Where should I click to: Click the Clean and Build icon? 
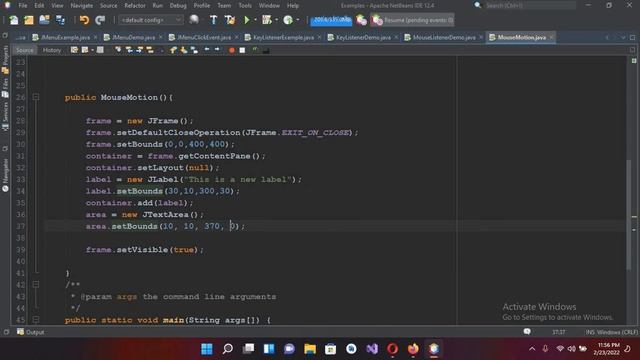tap(229, 20)
